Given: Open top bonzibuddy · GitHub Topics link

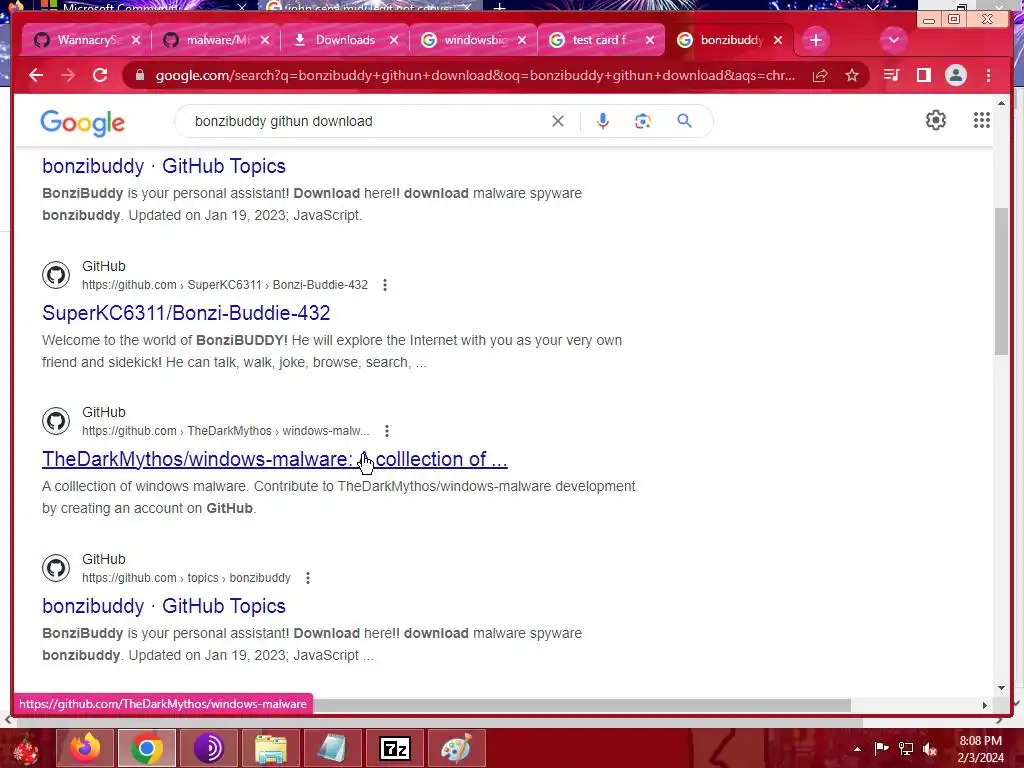Looking at the screenshot, I should click(164, 166).
